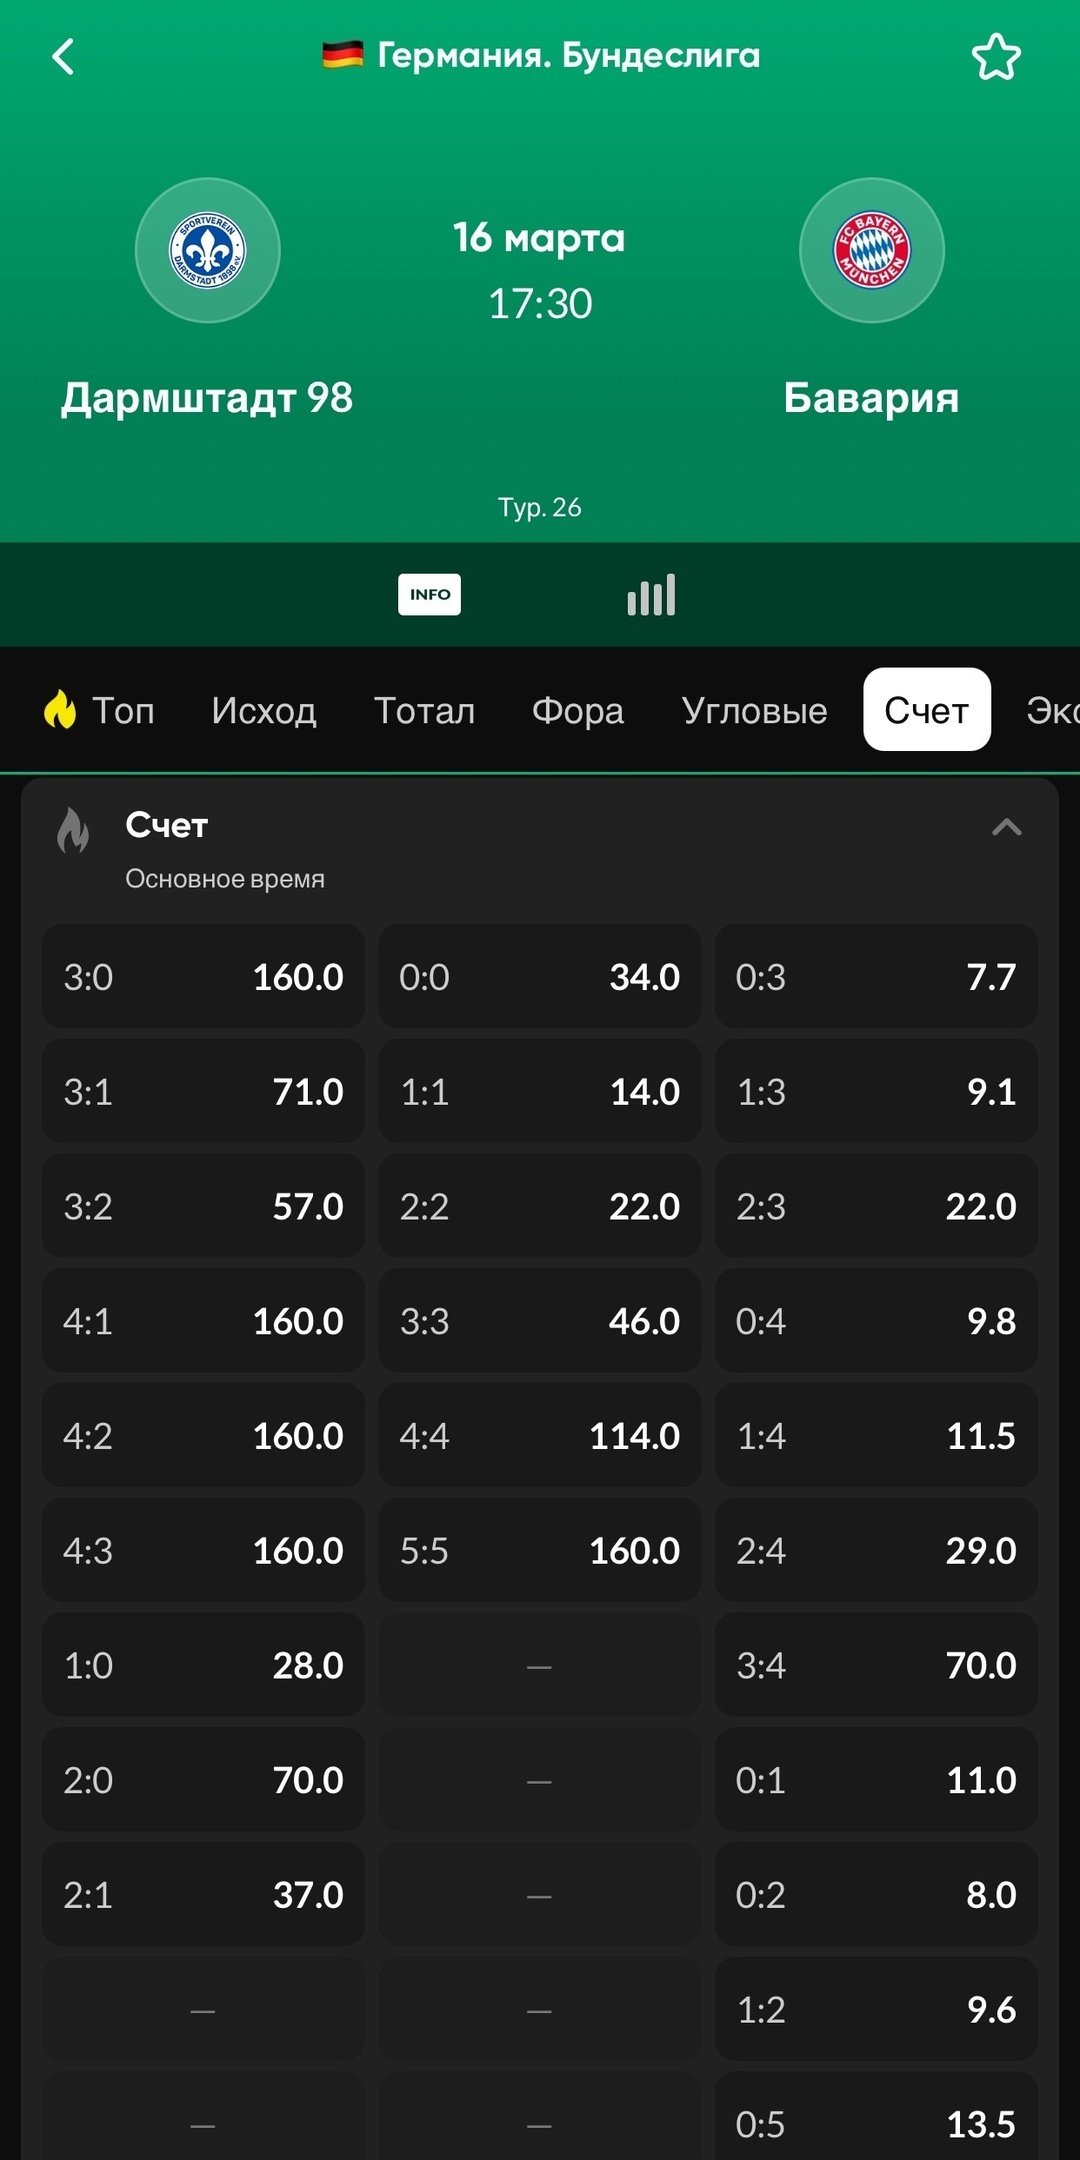Tap the flame icon beside Счет header
The width and height of the screenshot is (1080, 2160).
[73, 830]
